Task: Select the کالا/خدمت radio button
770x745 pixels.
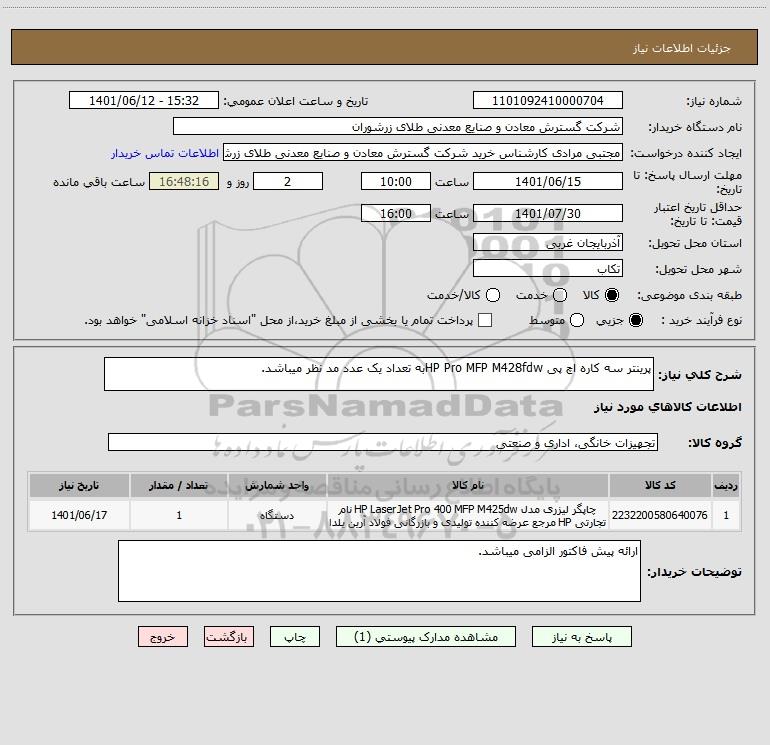Action: tap(493, 295)
